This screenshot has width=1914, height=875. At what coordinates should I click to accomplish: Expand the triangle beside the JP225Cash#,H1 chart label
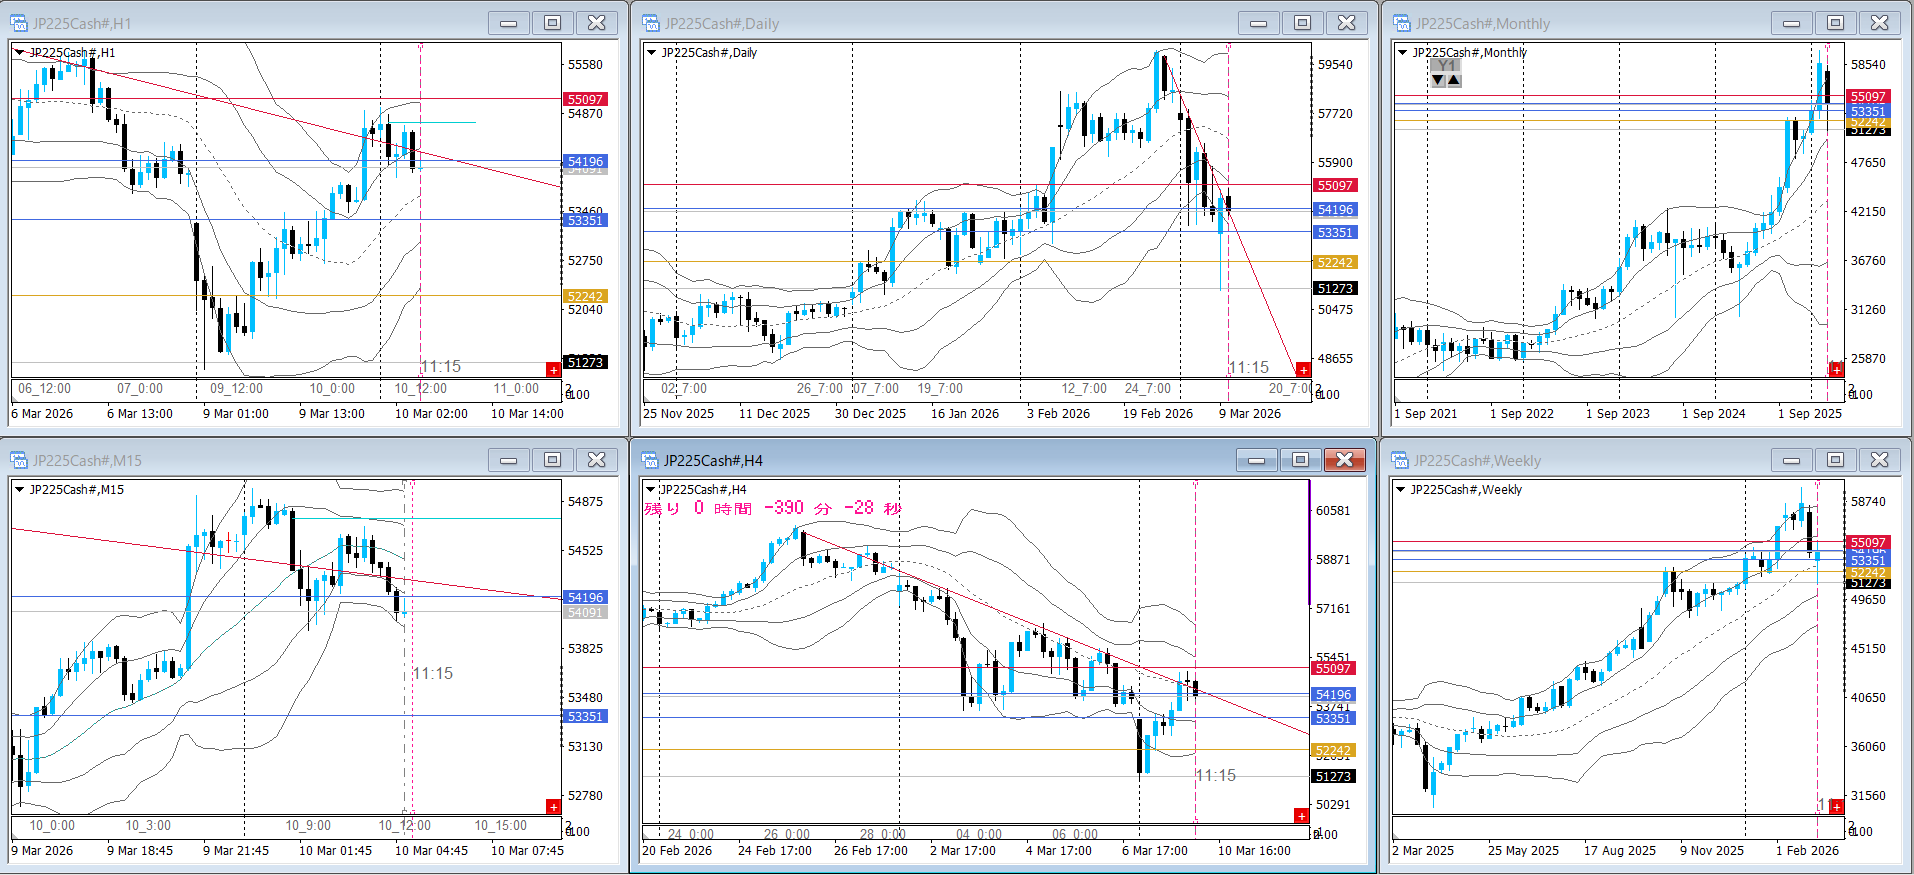click(x=19, y=53)
